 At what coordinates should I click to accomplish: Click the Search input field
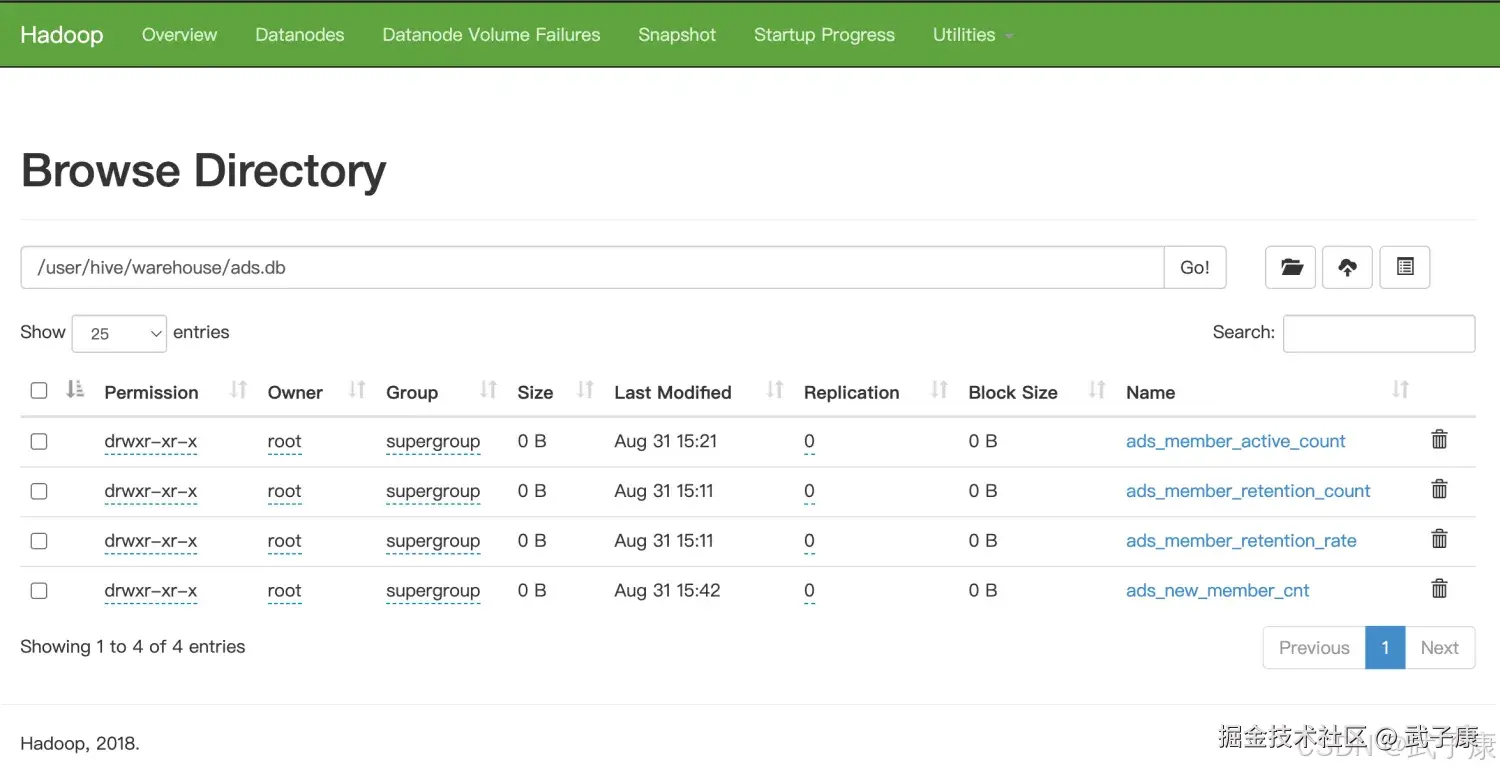pyautogui.click(x=1378, y=334)
